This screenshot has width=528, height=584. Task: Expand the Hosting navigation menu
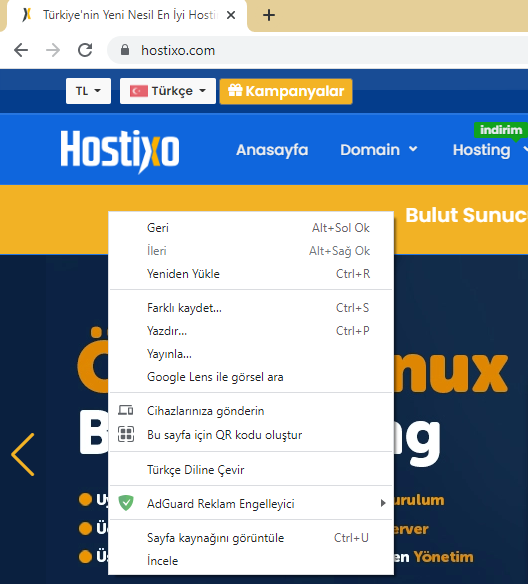[x=490, y=150]
